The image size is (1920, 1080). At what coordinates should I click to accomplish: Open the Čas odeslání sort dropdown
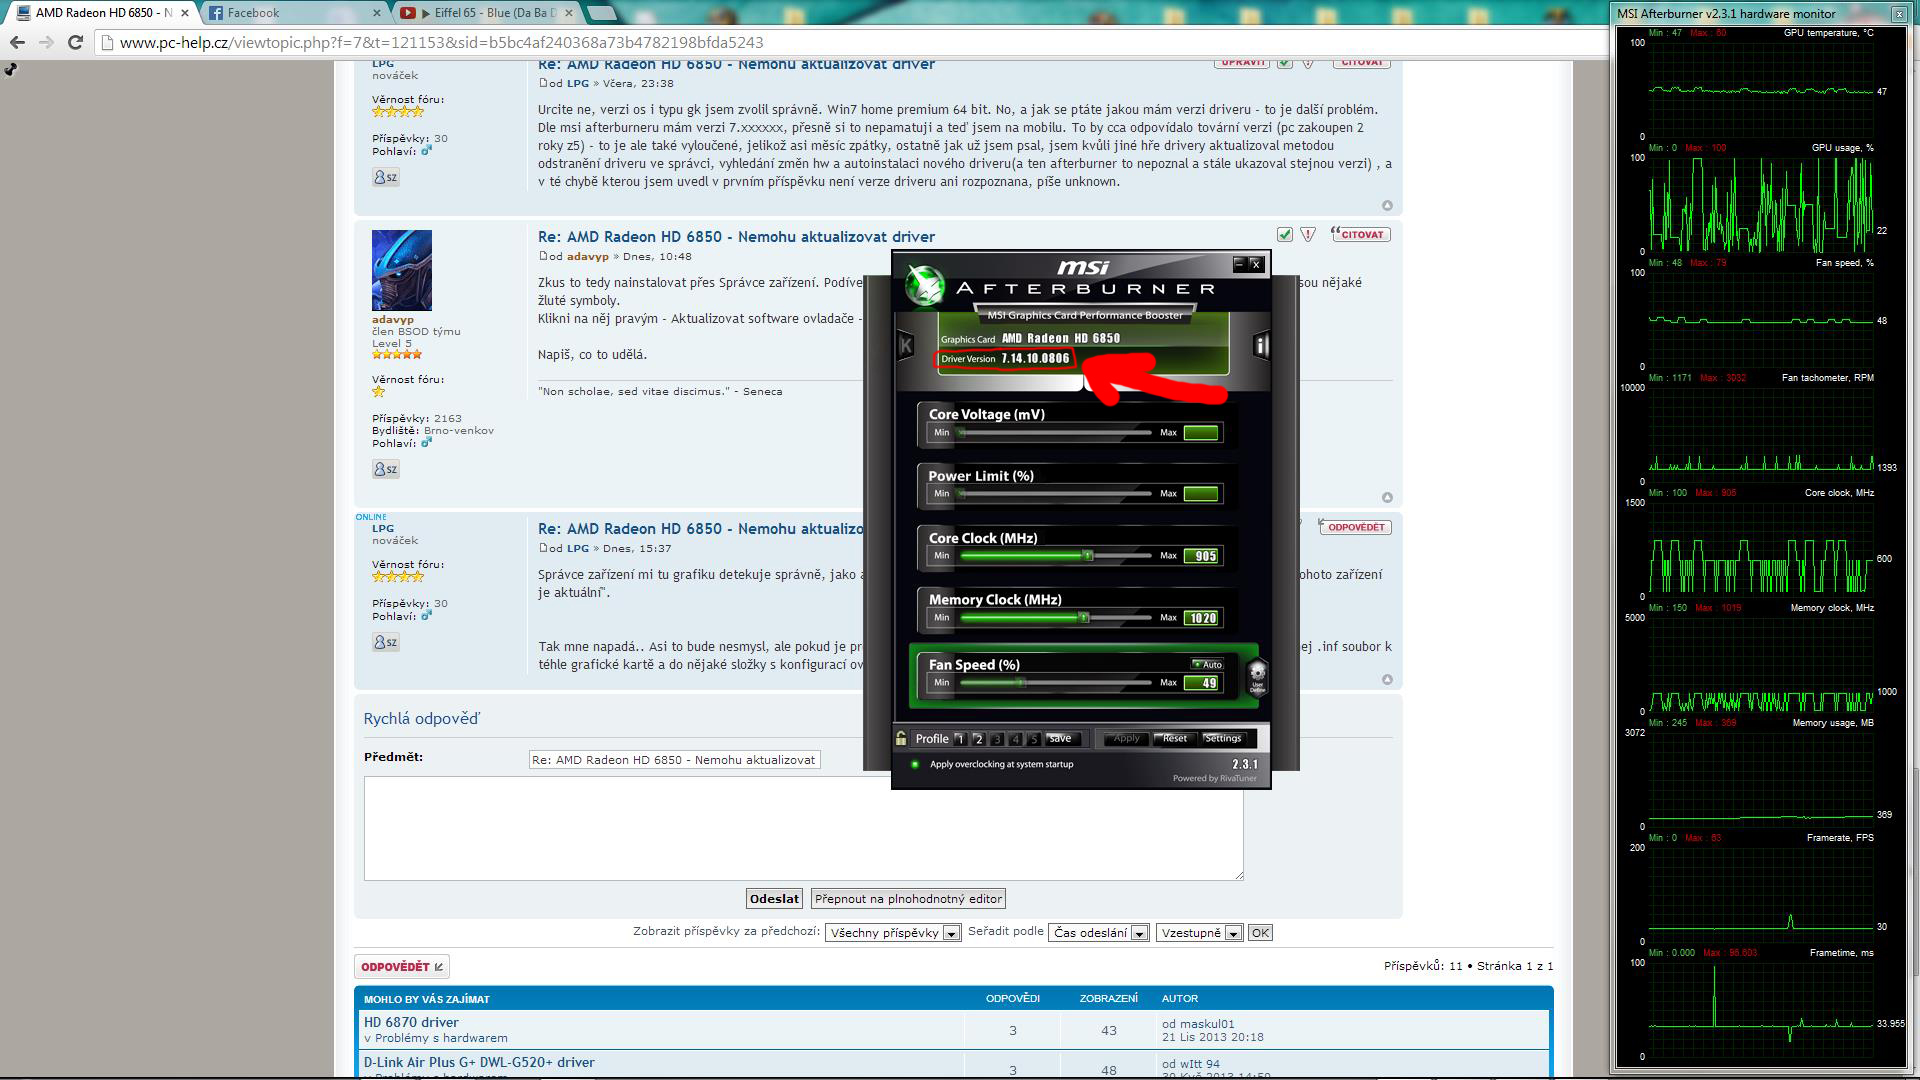pos(1098,933)
